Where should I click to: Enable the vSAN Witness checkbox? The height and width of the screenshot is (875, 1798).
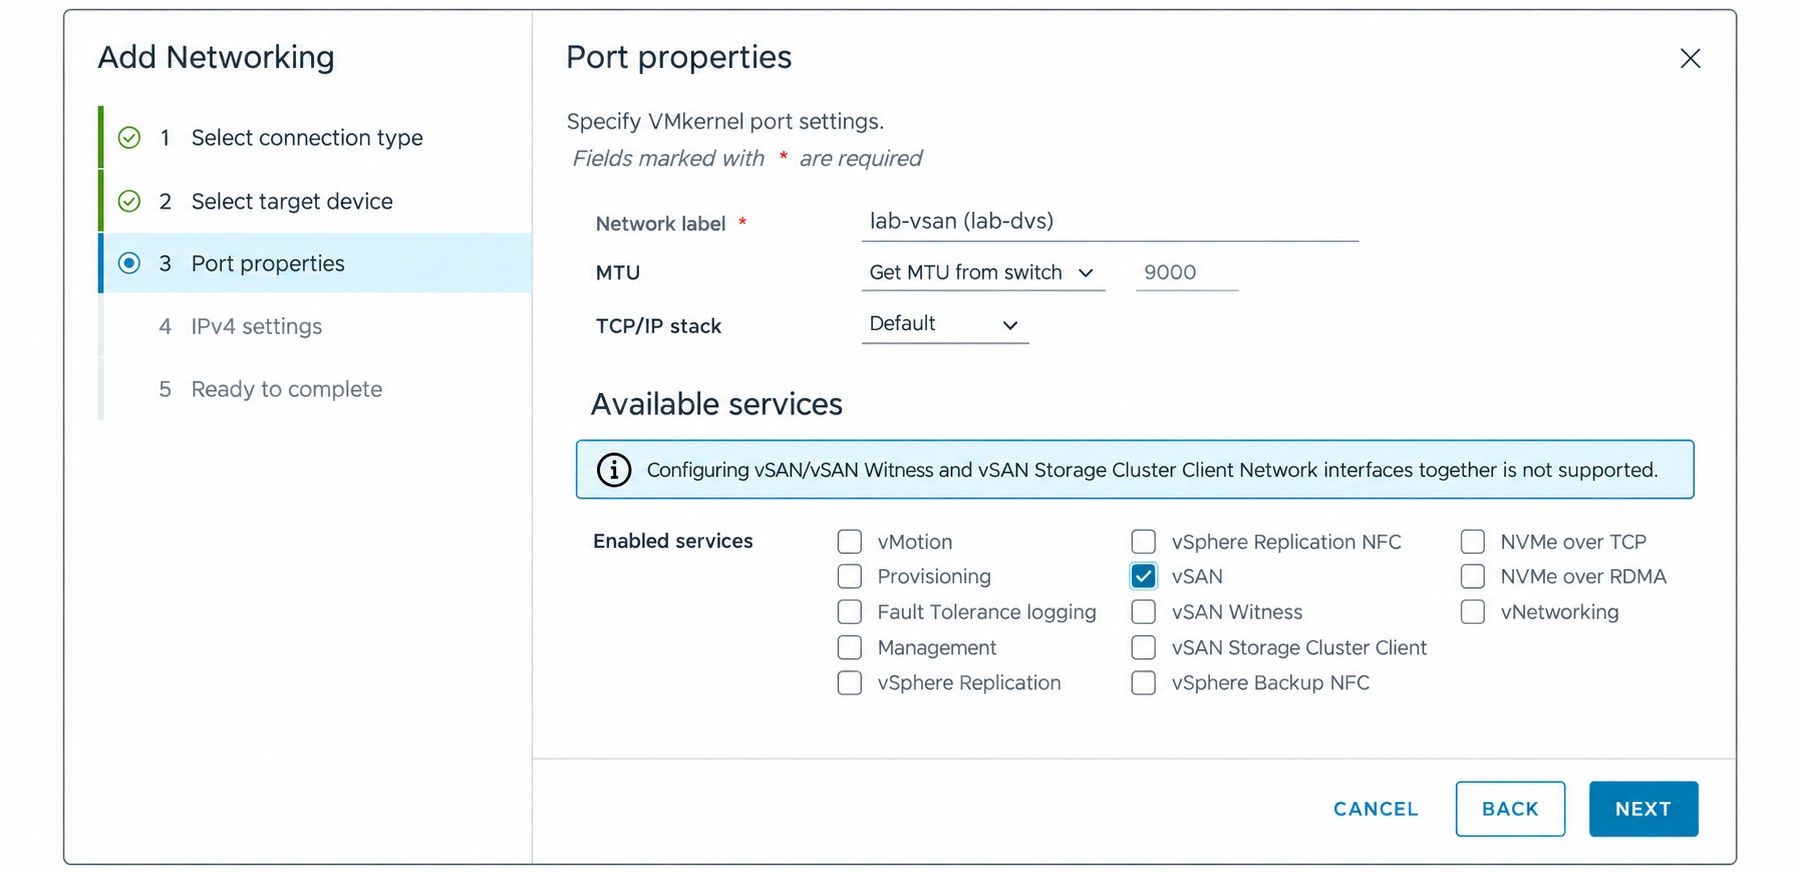point(1143,611)
